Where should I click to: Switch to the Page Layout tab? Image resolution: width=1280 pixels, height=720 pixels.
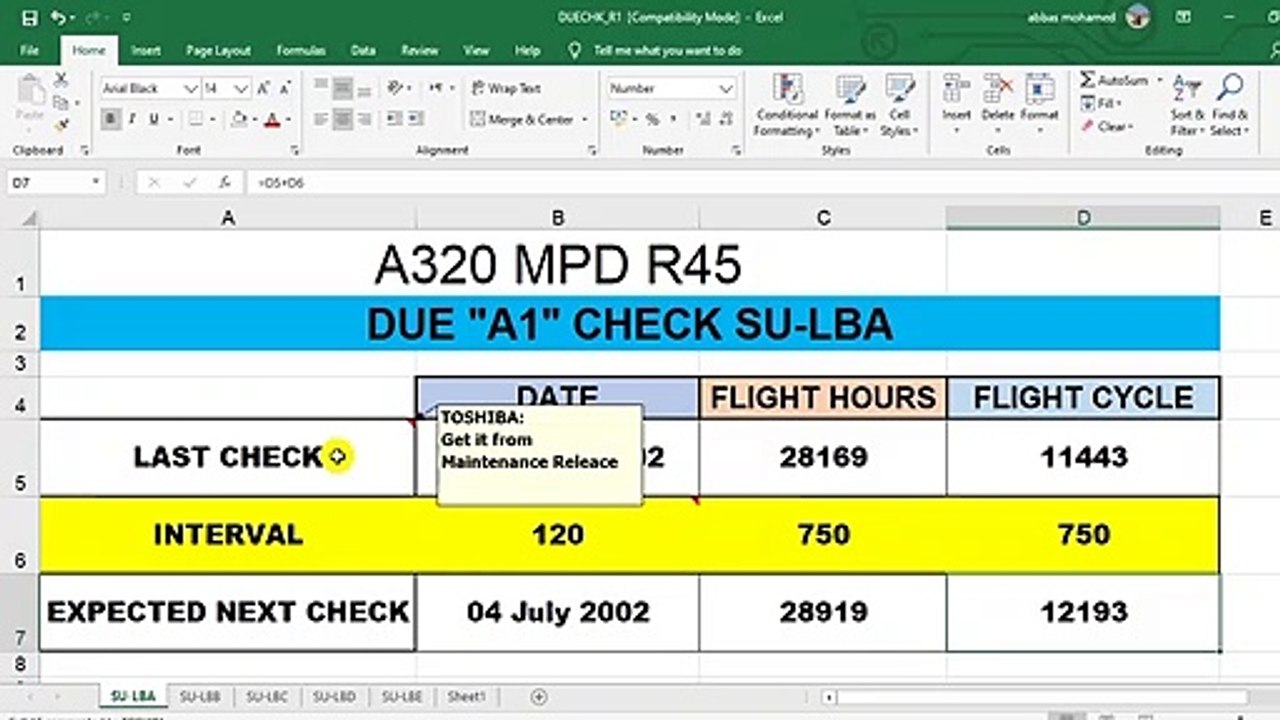(x=220, y=50)
